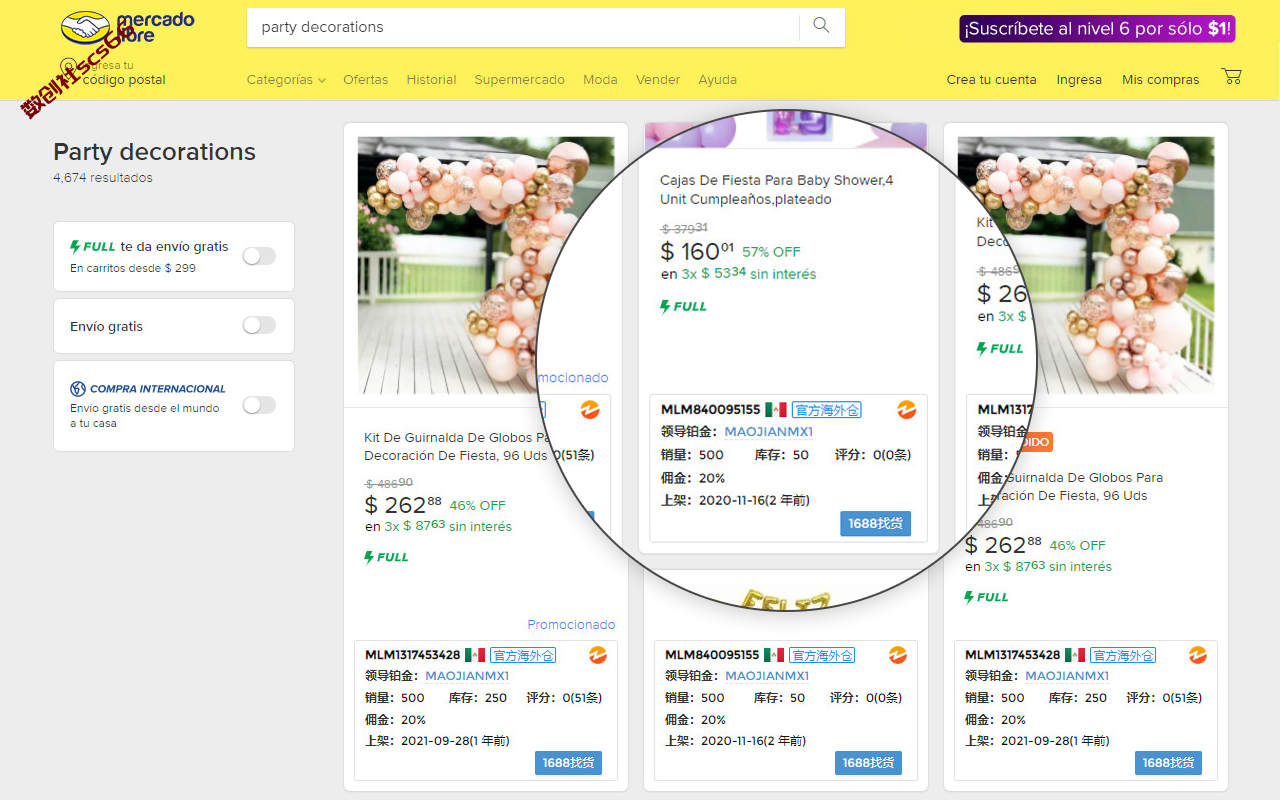The width and height of the screenshot is (1280, 800).
Task: Click 1688找货 button in the right card's panel
Action: coord(1168,763)
